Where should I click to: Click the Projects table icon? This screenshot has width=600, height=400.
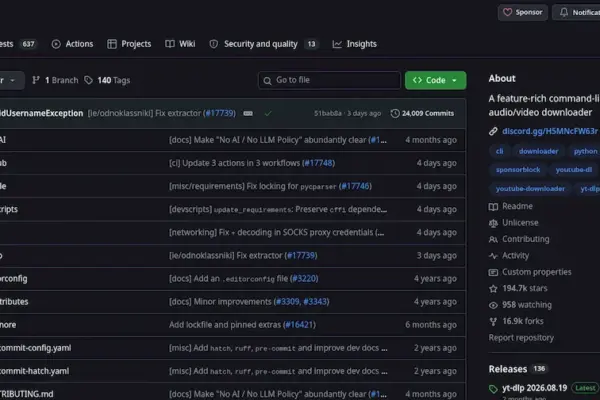pos(112,44)
